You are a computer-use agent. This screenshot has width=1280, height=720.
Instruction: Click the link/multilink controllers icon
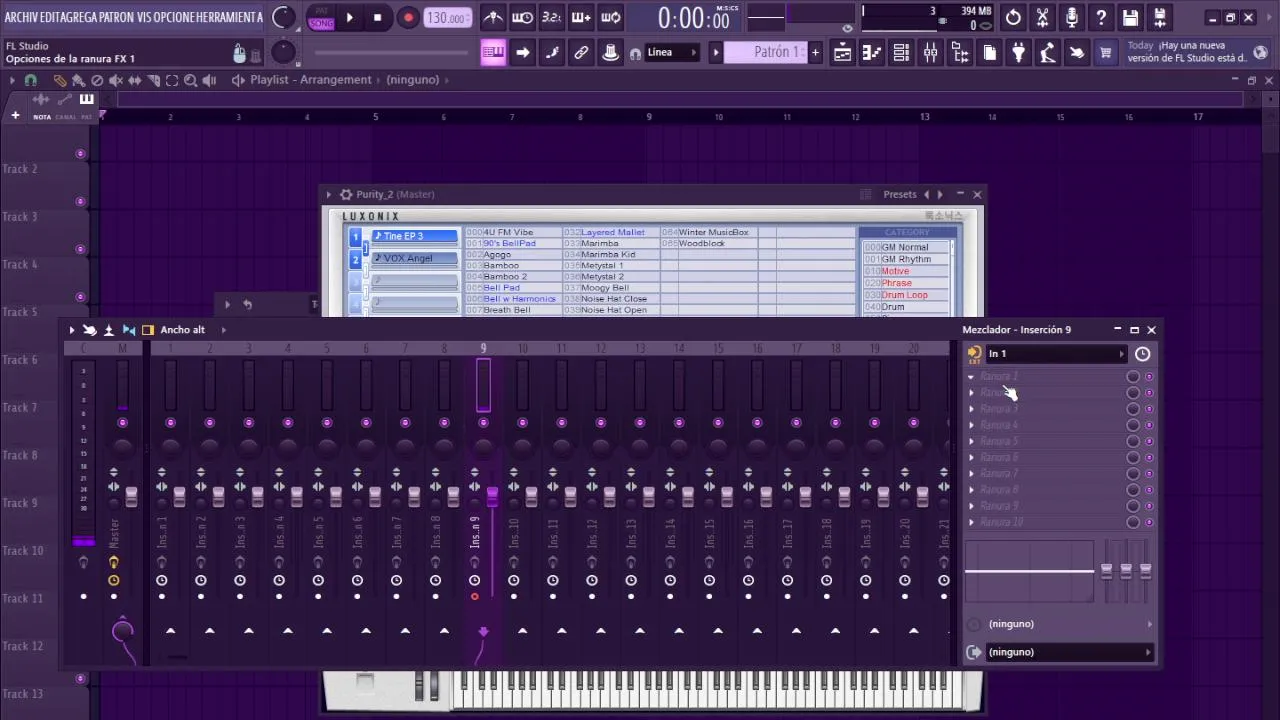coord(581,53)
